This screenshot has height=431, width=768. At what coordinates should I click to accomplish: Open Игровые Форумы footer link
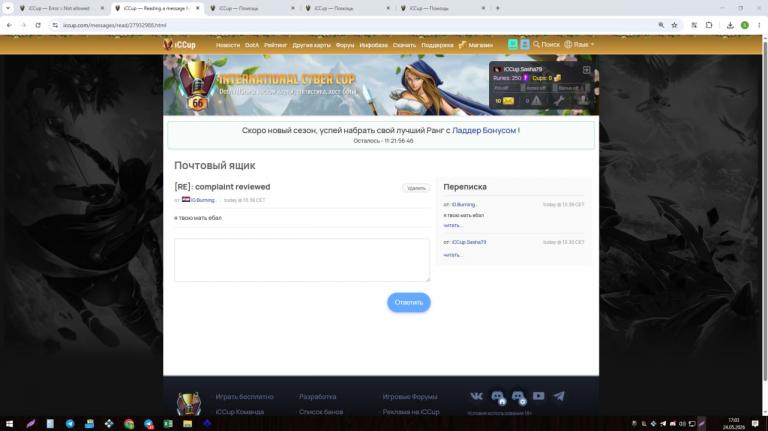click(410, 397)
